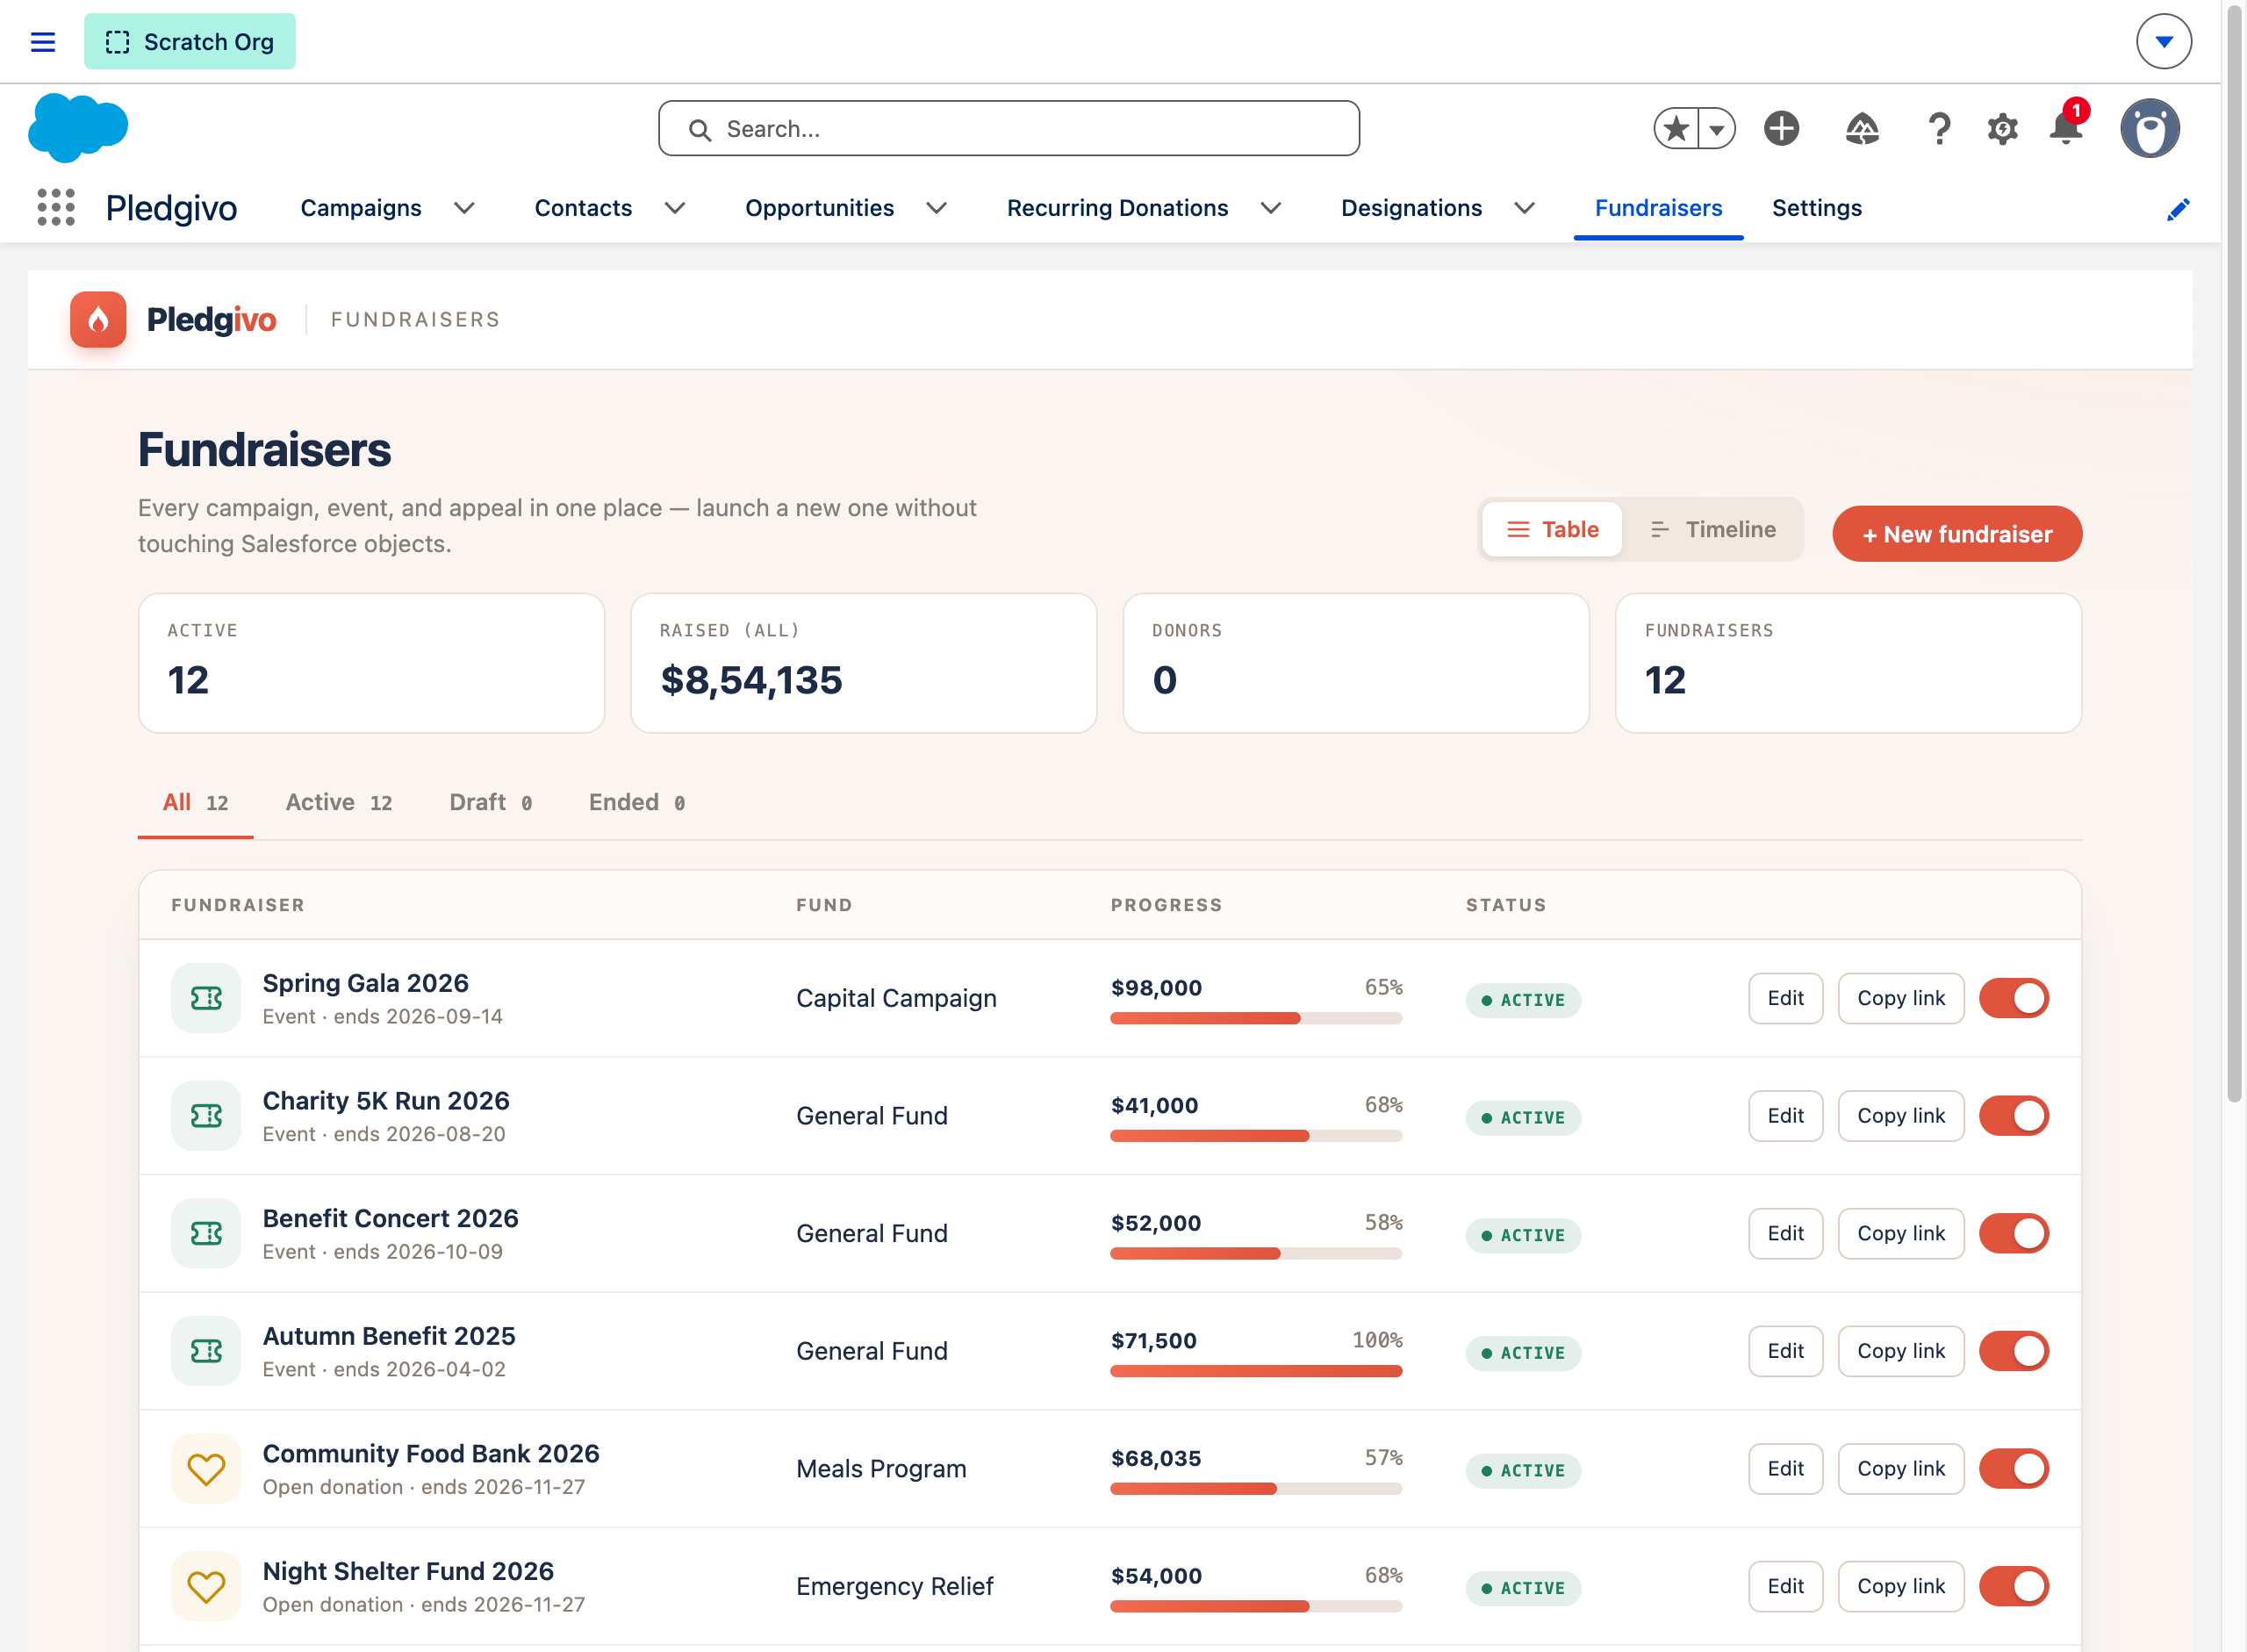Viewport: 2247px width, 1652px height.
Task: Click the Community Food Bank 2026 progress bar
Action: click(x=1256, y=1489)
